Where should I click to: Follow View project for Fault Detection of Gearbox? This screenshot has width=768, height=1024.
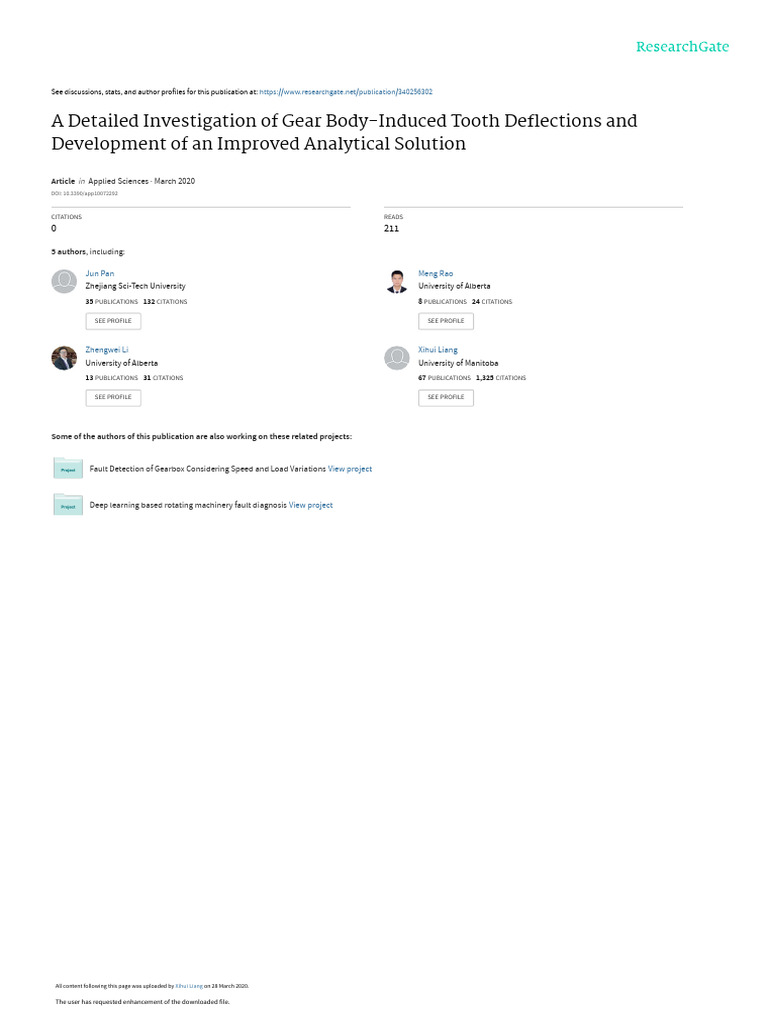click(x=350, y=469)
